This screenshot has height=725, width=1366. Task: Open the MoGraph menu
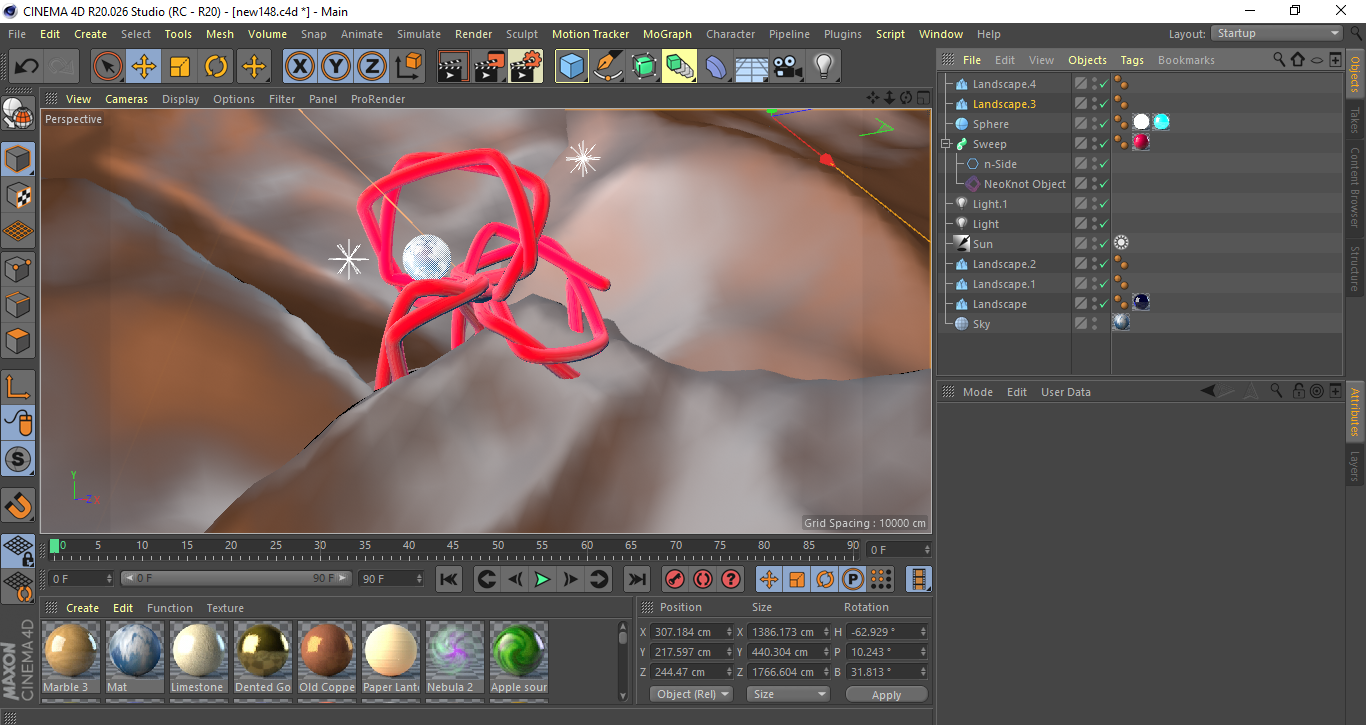667,34
